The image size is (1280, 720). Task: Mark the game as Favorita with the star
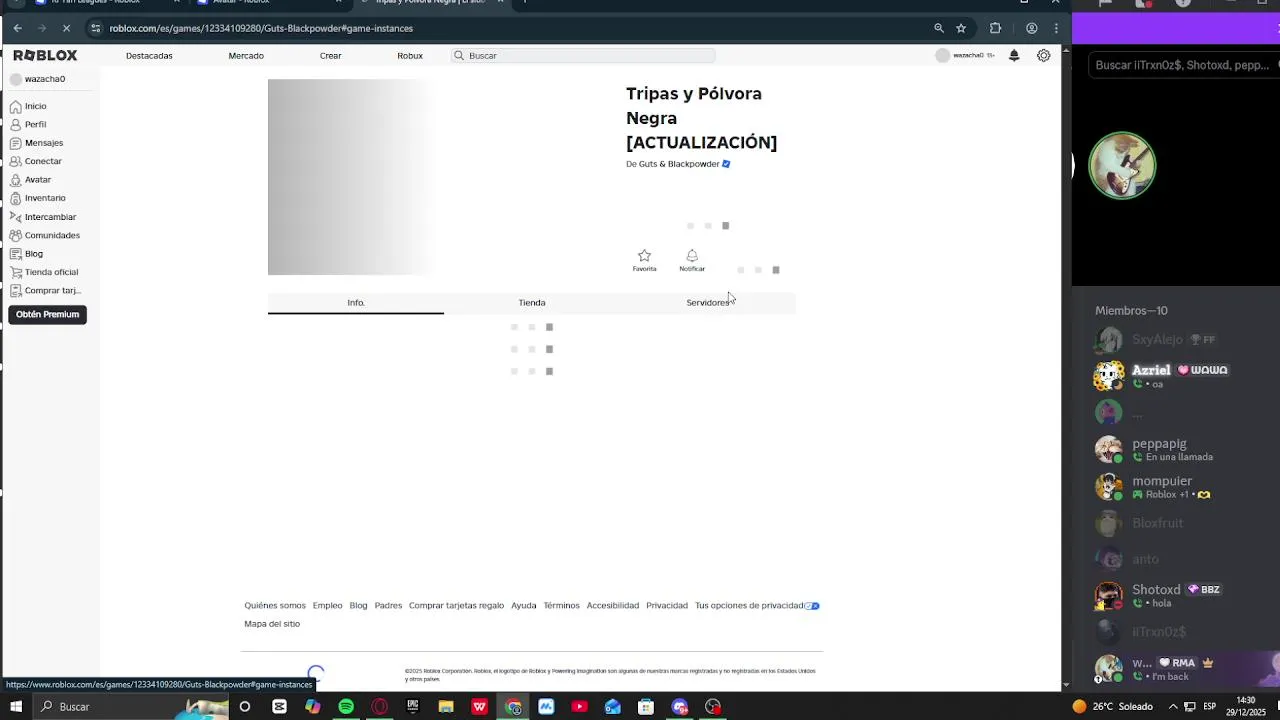pos(644,260)
